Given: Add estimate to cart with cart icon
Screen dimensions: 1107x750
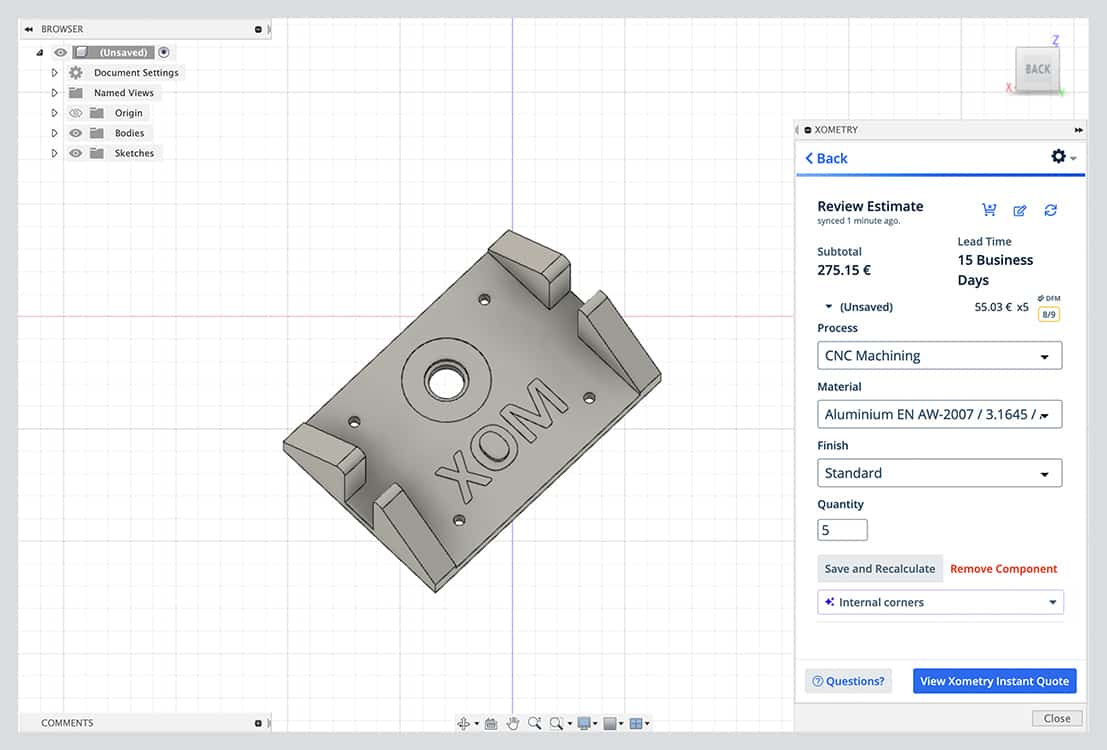Looking at the screenshot, I should pyautogui.click(x=989, y=210).
